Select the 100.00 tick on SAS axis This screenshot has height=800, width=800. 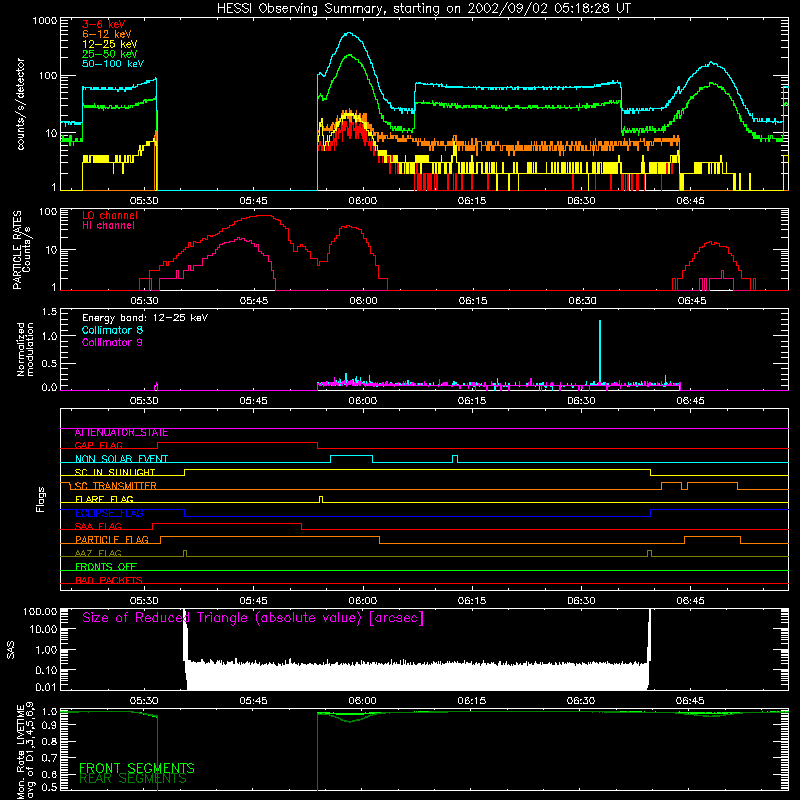[x=40, y=612]
